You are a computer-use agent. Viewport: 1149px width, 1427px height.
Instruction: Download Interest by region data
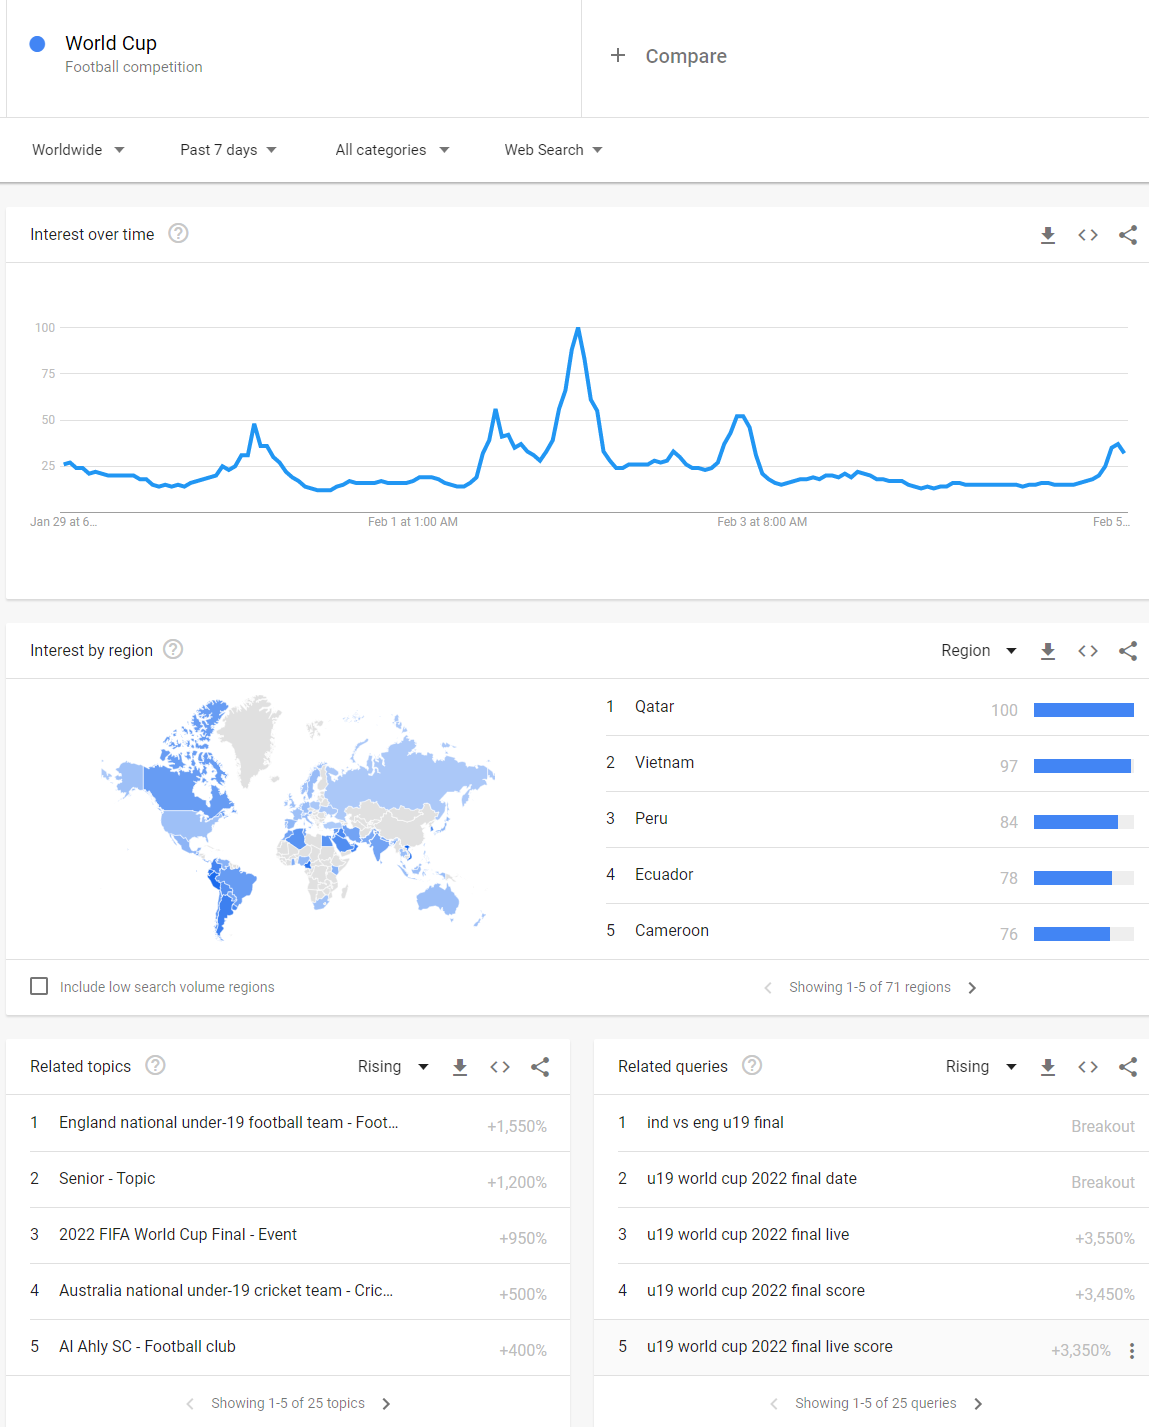[1048, 651]
